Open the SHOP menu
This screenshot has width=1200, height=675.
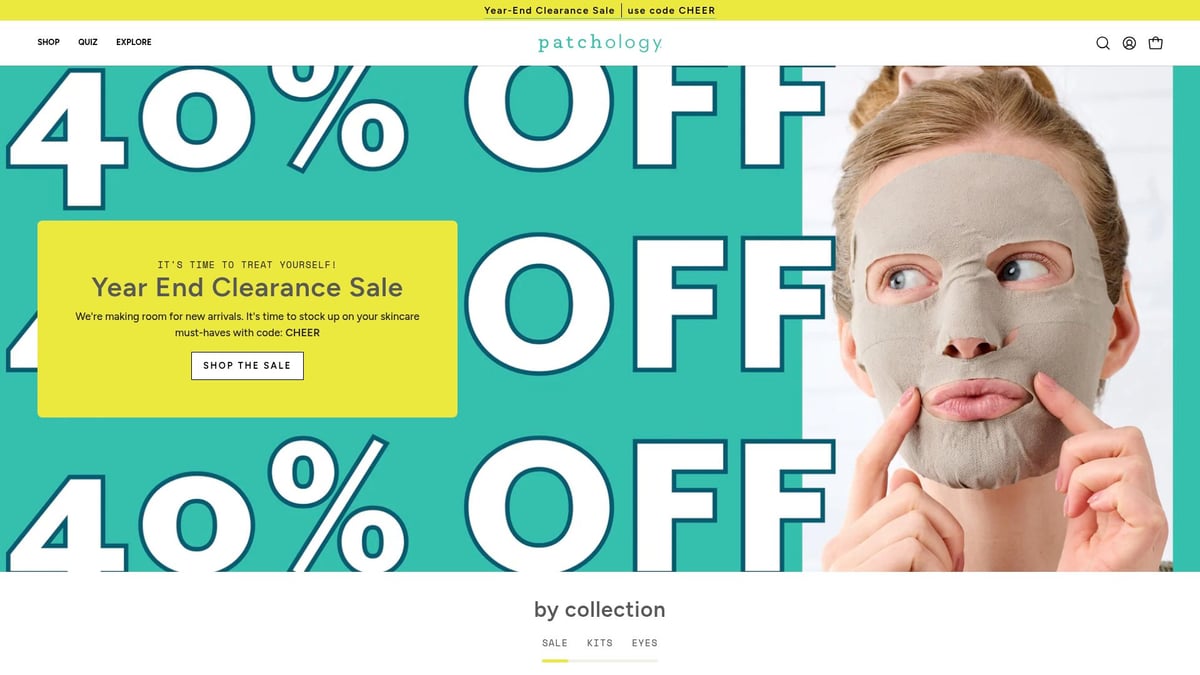pyautogui.click(x=49, y=42)
